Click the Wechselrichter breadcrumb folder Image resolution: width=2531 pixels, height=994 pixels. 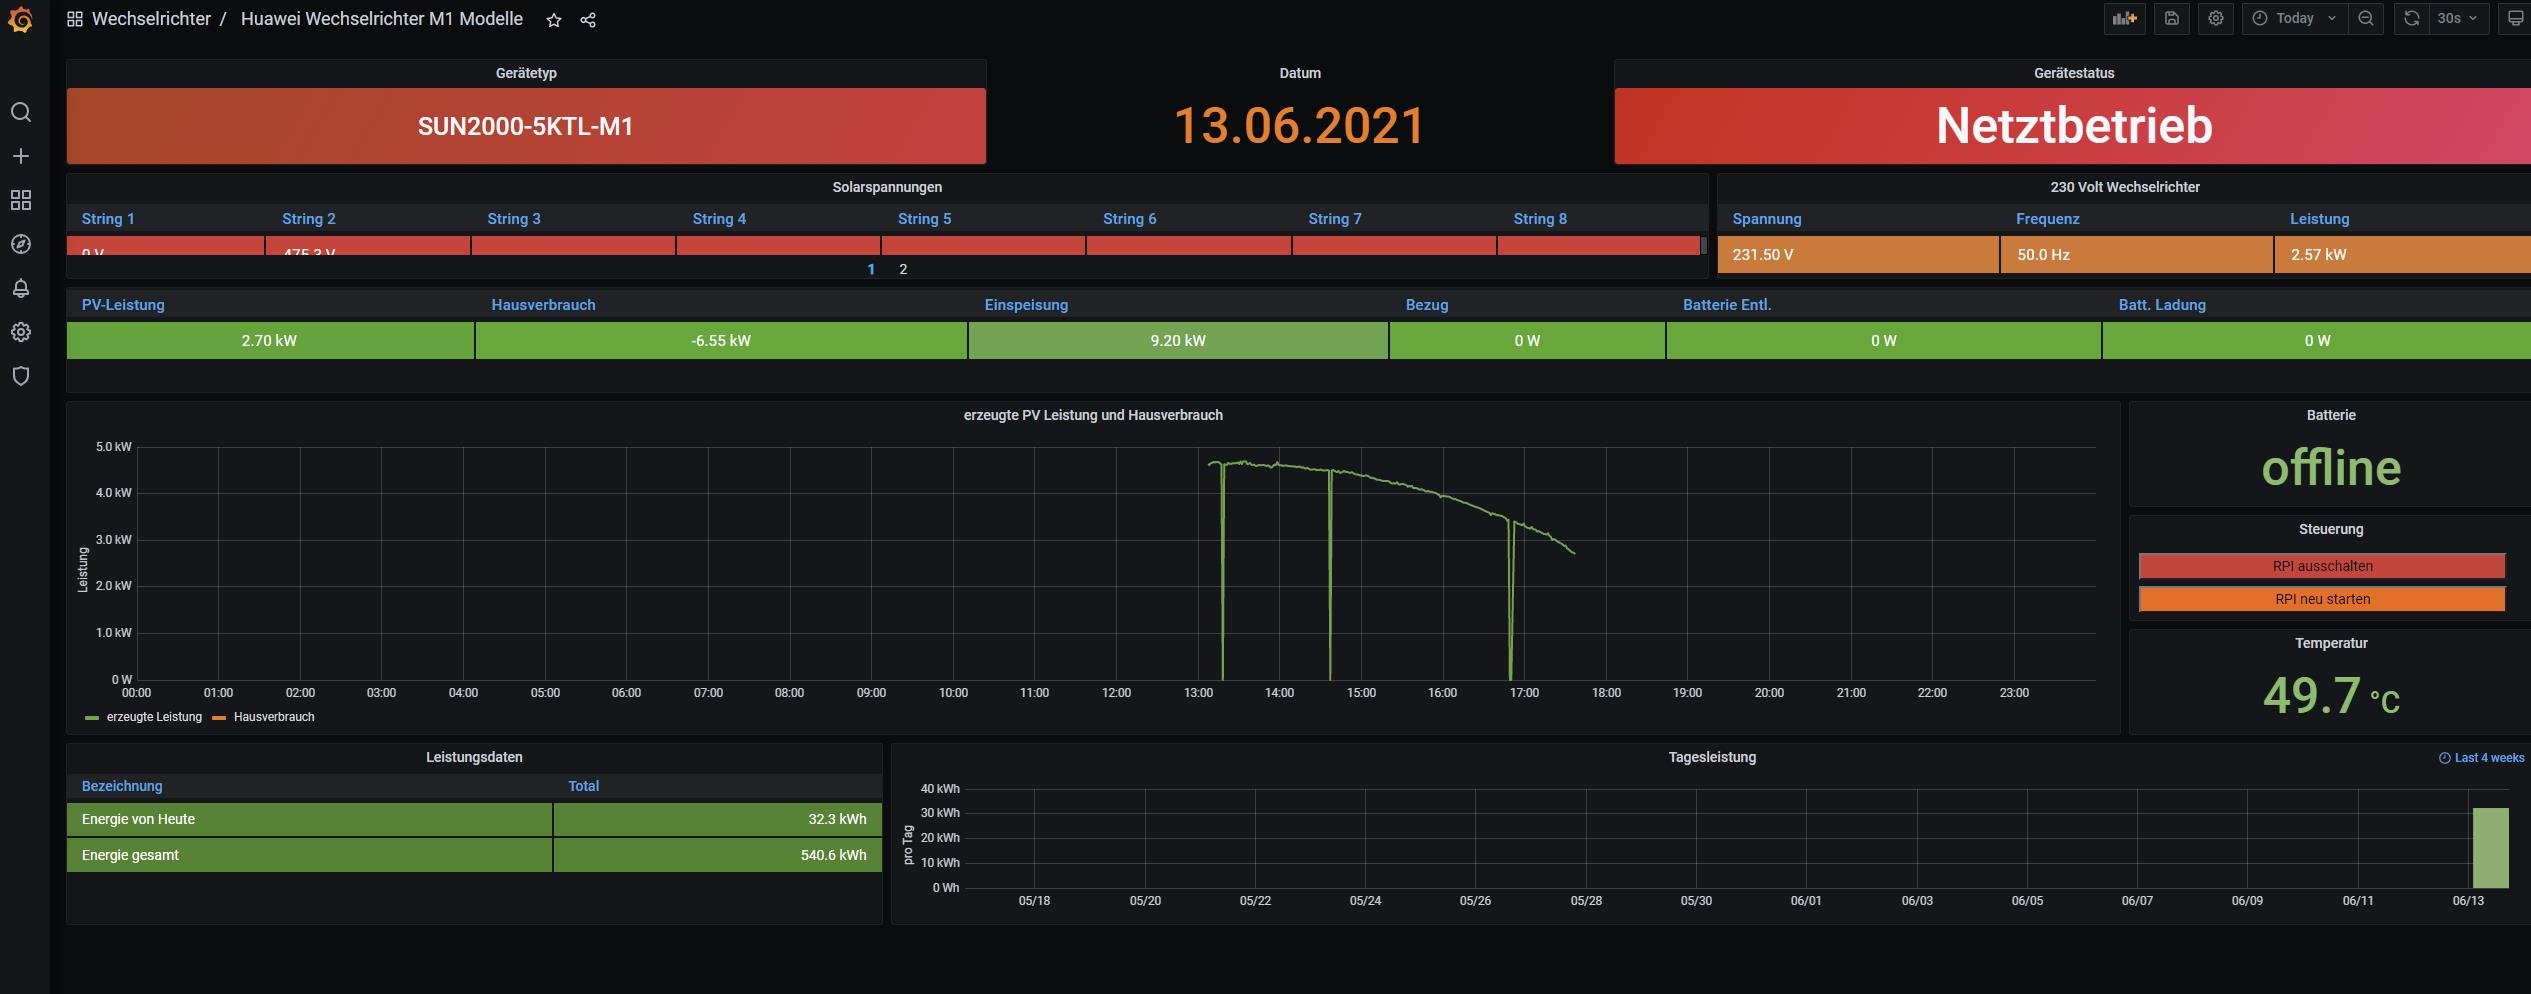[x=151, y=19]
